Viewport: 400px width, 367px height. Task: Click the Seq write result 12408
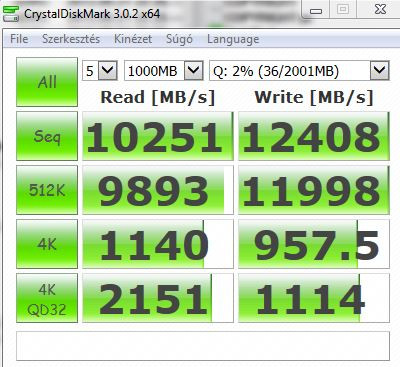click(x=314, y=136)
